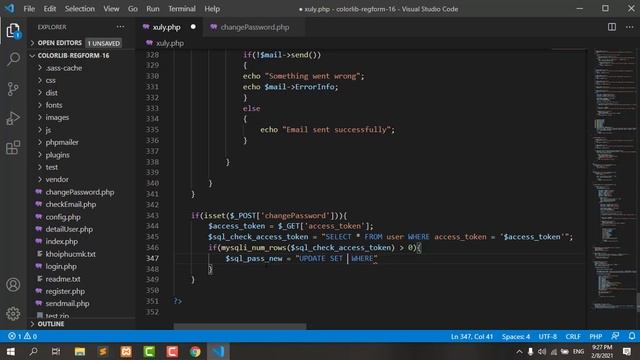Image resolution: width=640 pixels, height=360 pixels.
Task: Open sendmail.php in explorer
Action: [67, 304]
